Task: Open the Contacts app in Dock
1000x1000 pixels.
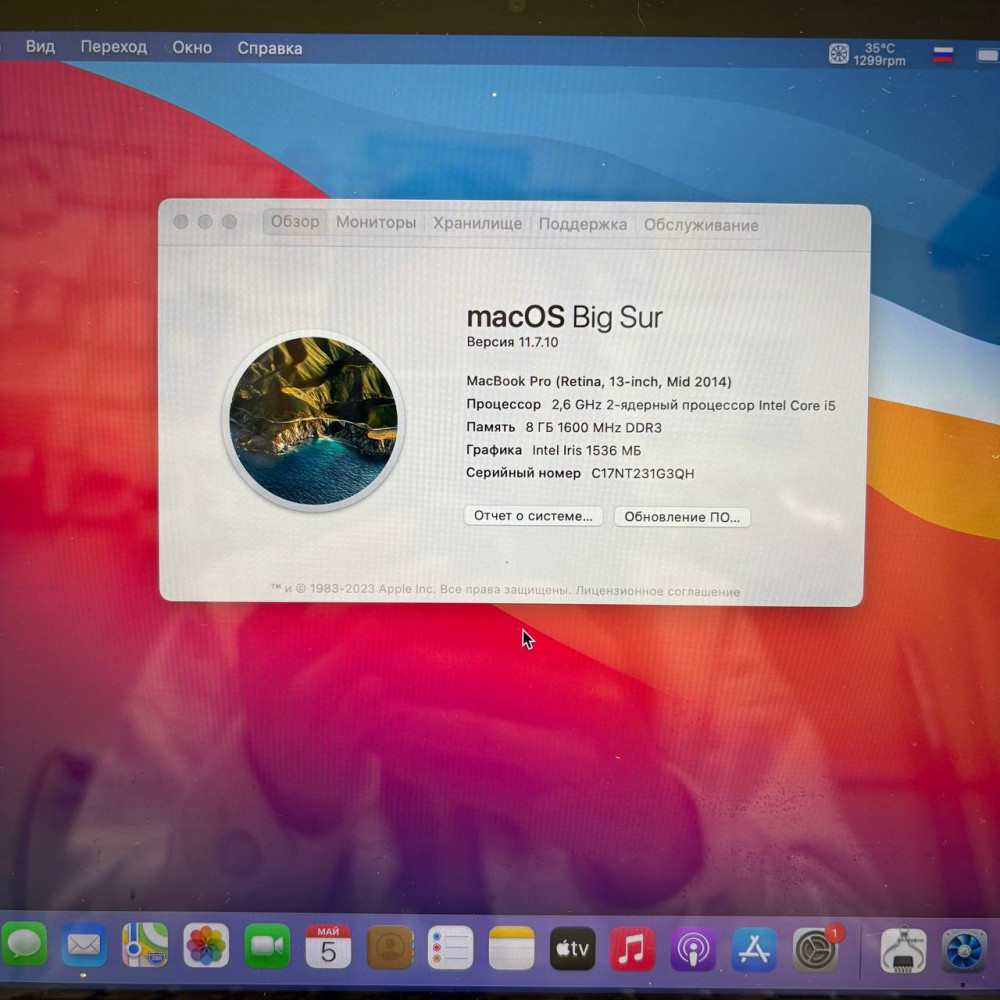Action: [x=390, y=947]
